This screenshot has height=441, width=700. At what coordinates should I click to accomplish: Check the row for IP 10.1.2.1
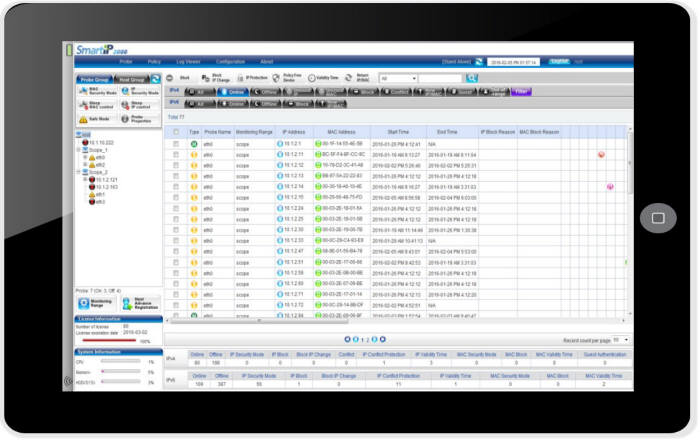pos(176,144)
